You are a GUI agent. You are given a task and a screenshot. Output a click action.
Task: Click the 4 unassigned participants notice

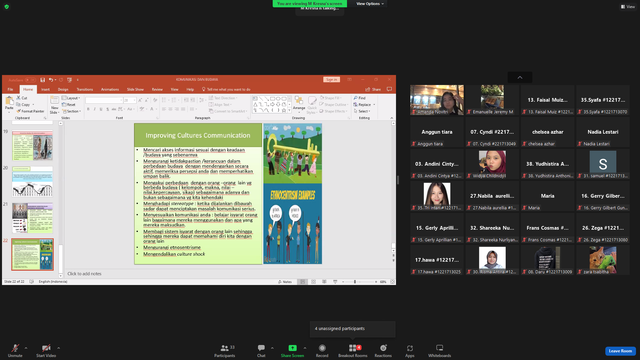tap(353, 329)
